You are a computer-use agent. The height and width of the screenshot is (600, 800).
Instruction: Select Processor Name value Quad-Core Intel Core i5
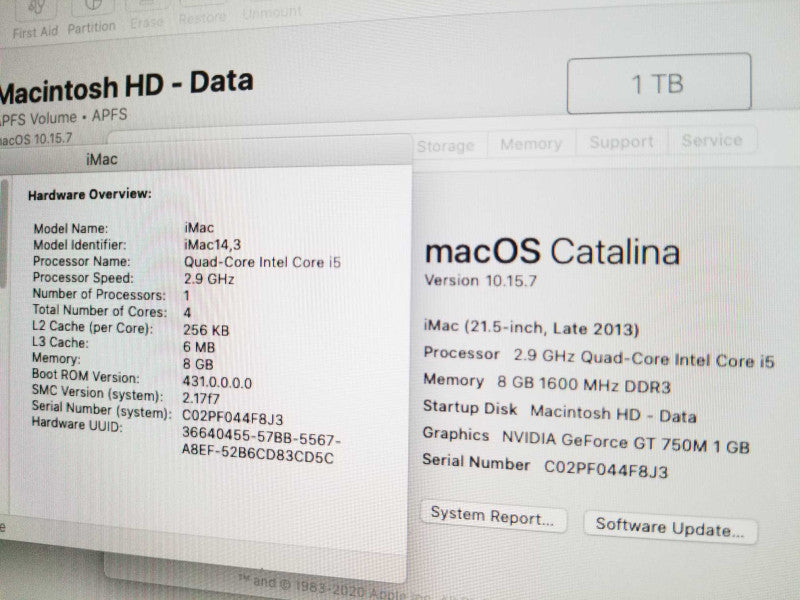(262, 262)
